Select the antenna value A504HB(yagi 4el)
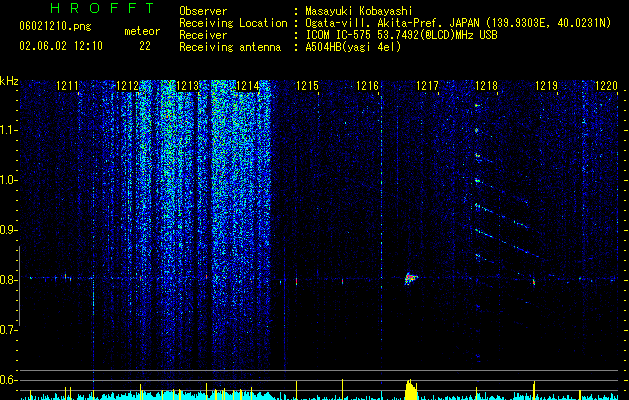629x400 pixels. pos(353,47)
